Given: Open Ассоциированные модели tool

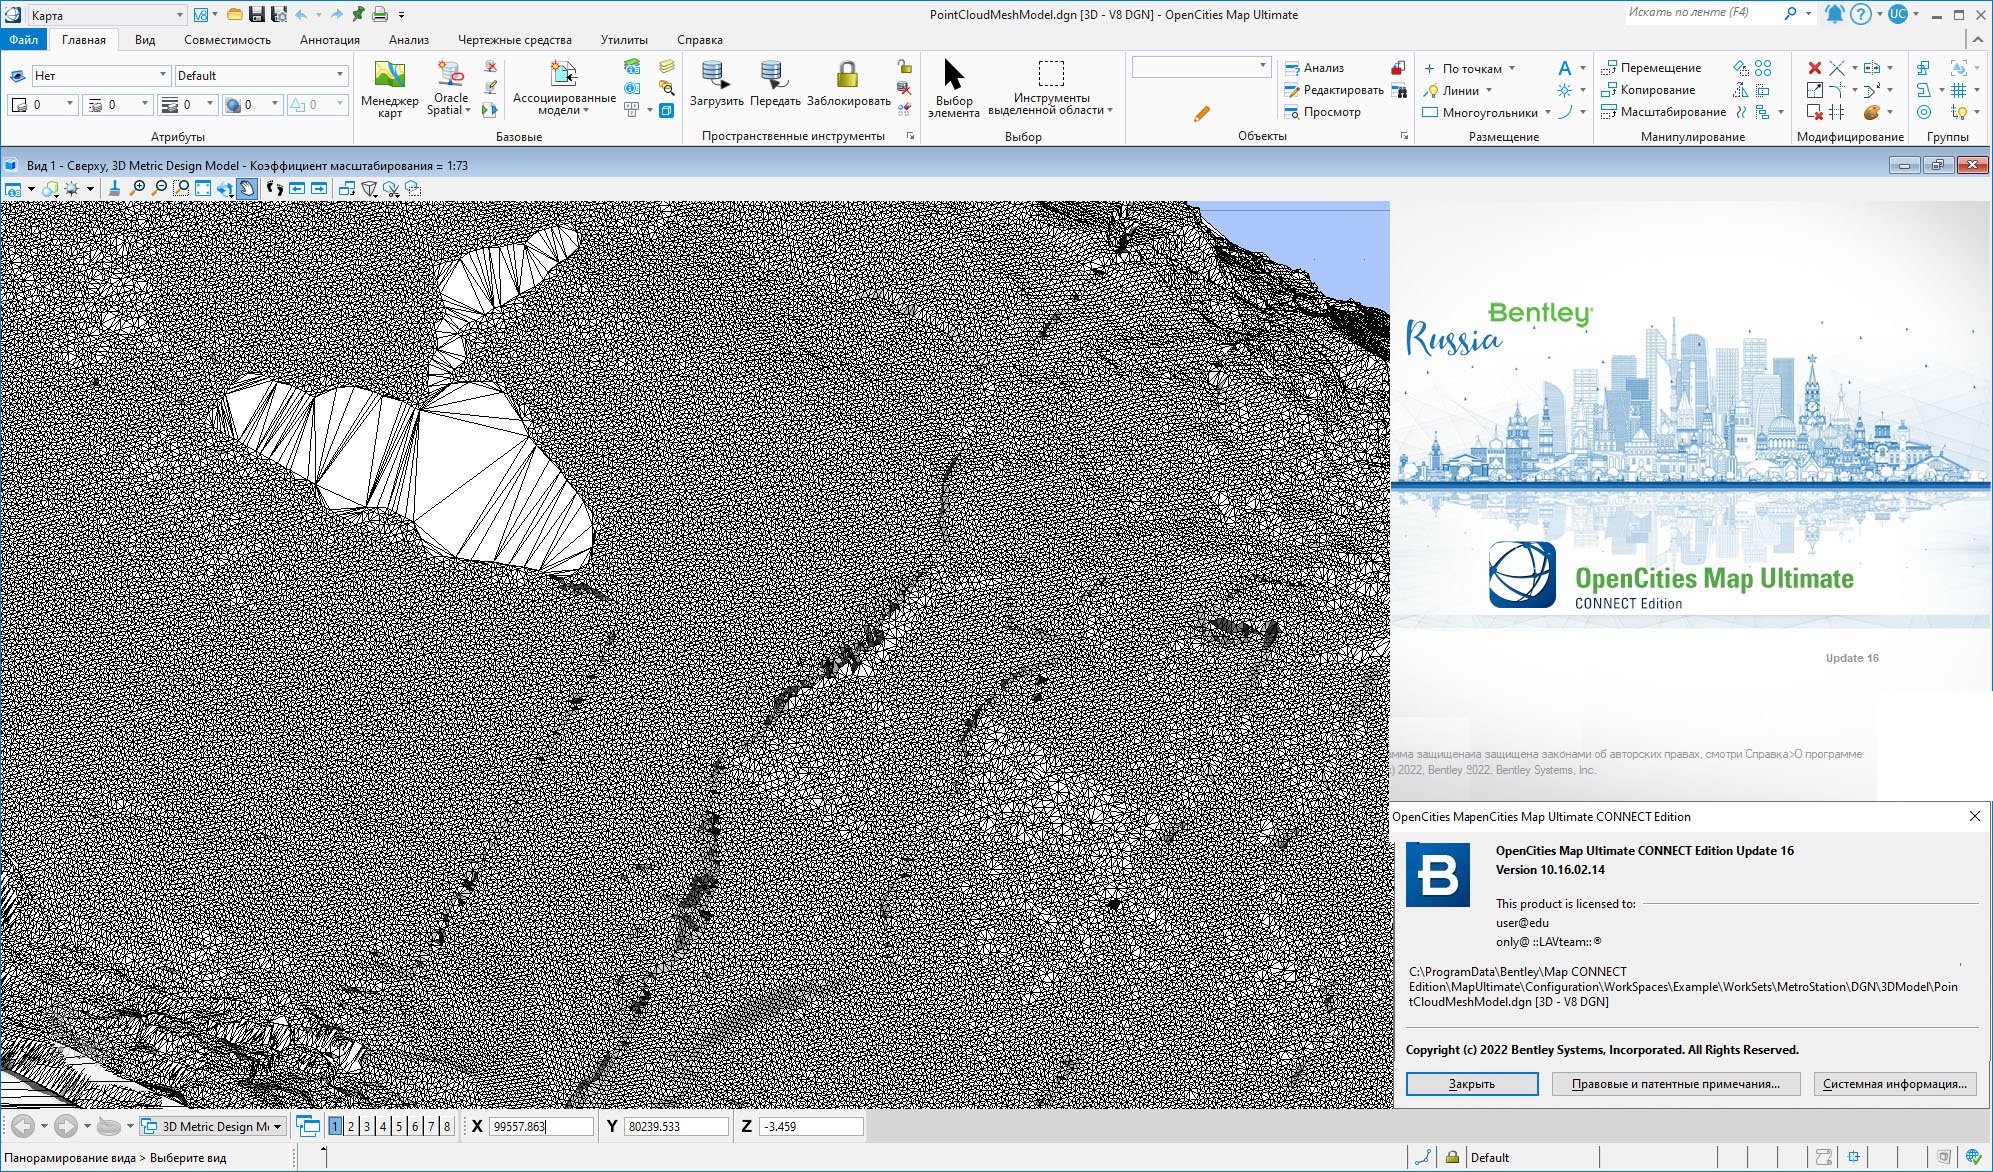Looking at the screenshot, I should tap(564, 89).
